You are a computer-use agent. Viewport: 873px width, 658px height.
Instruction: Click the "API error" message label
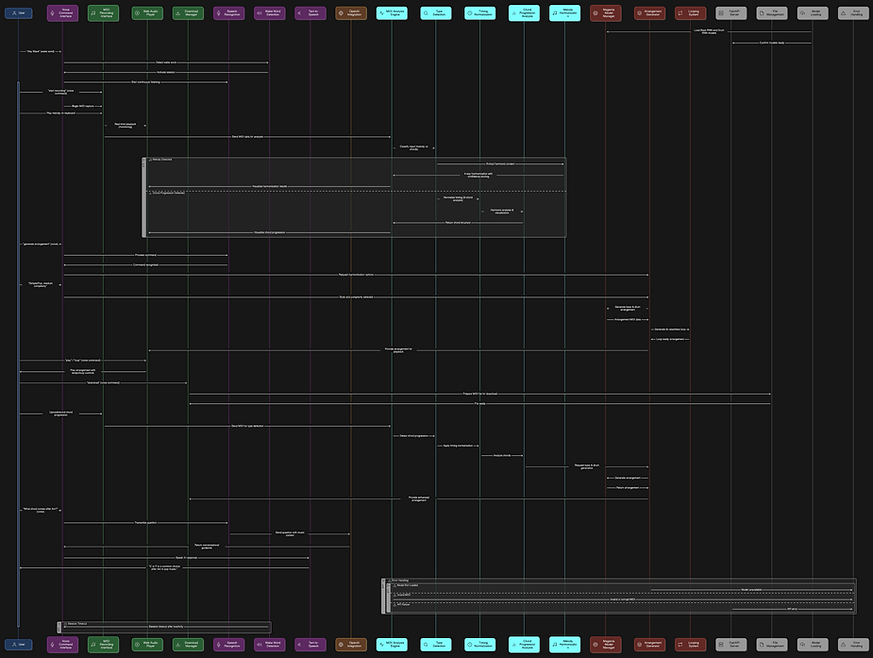(x=792, y=609)
